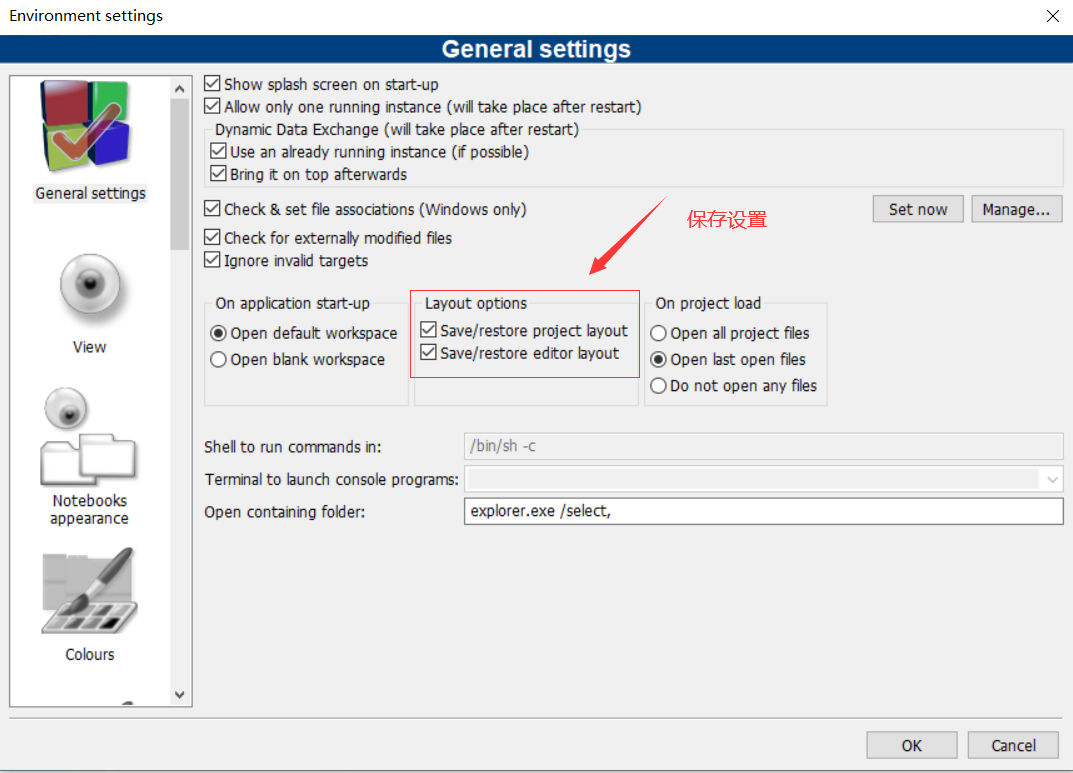
Task: Toggle Use an already running instance
Action: pos(218,151)
